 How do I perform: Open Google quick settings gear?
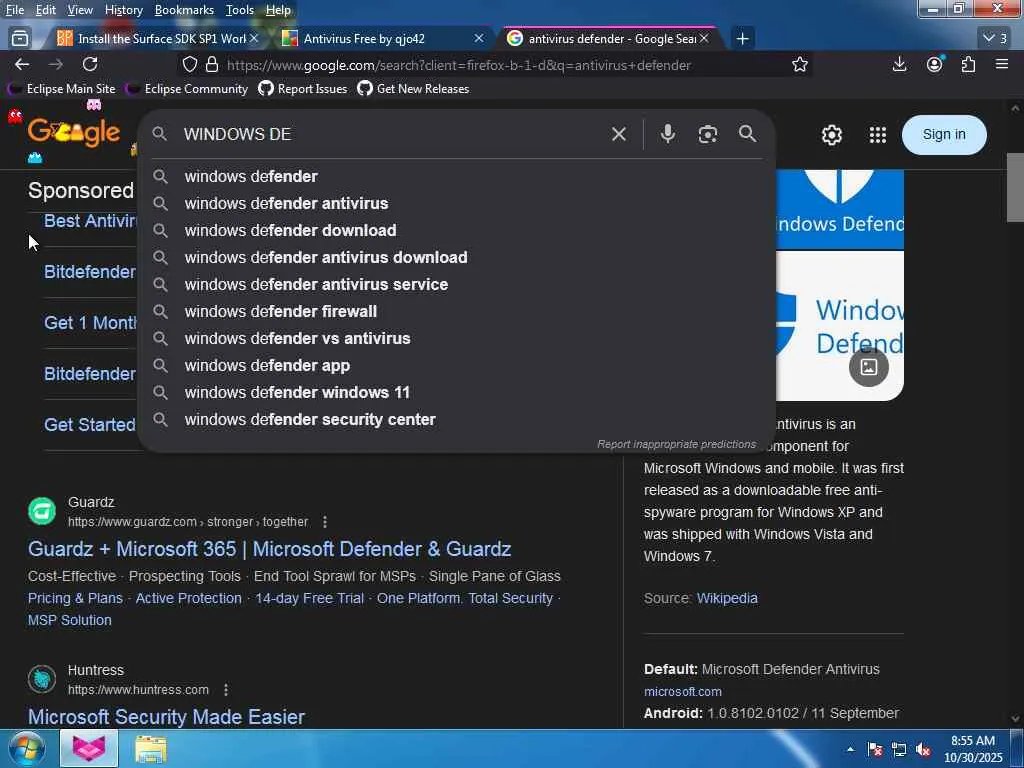[831, 135]
